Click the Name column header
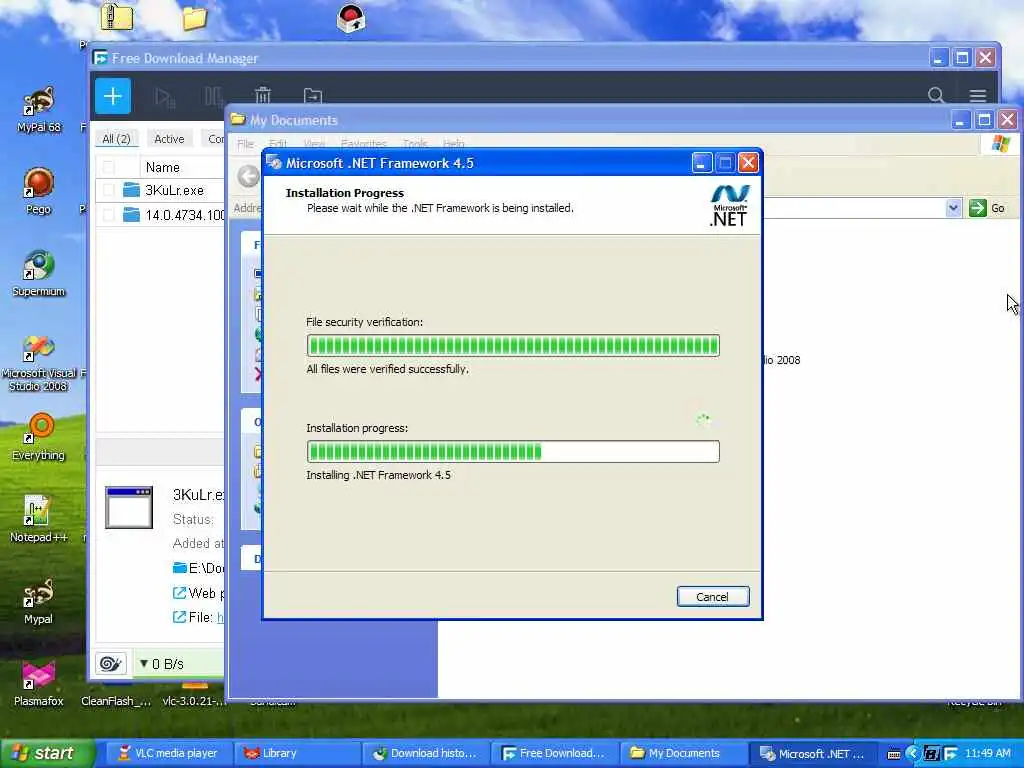1024x768 pixels. point(163,167)
